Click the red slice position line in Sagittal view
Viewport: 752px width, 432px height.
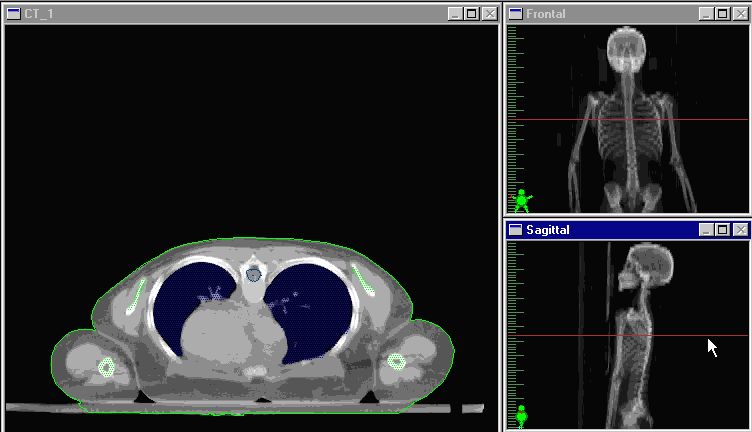click(x=628, y=335)
